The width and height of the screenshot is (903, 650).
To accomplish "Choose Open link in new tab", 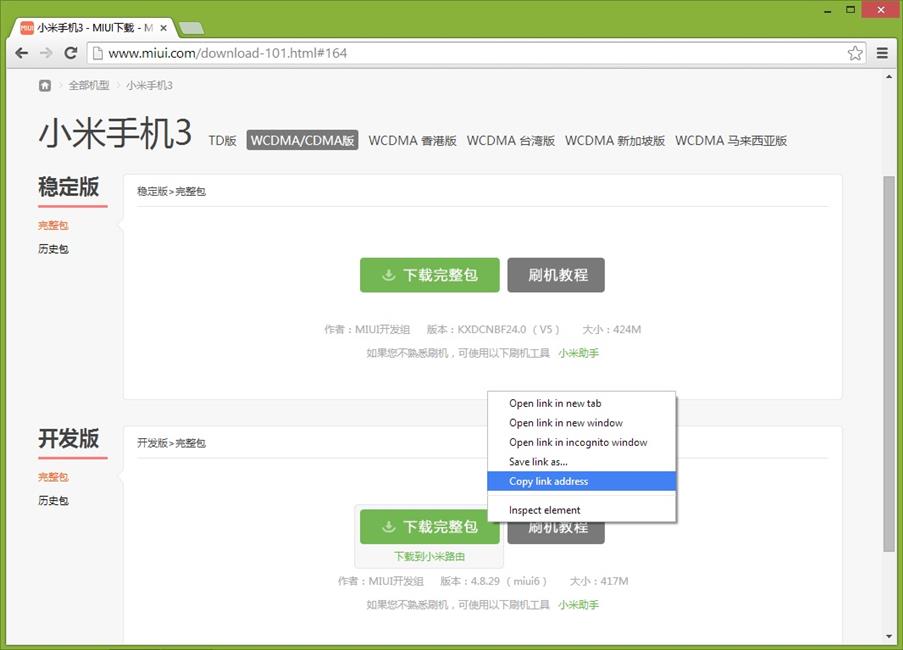I will point(582,403).
